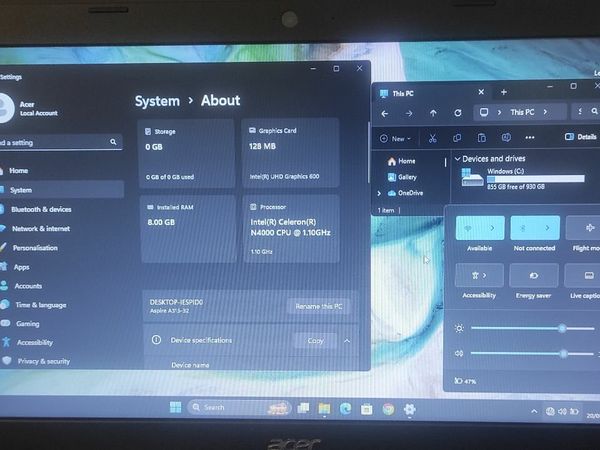
Task: Open a new File Explorer tab
Action: click(x=504, y=92)
